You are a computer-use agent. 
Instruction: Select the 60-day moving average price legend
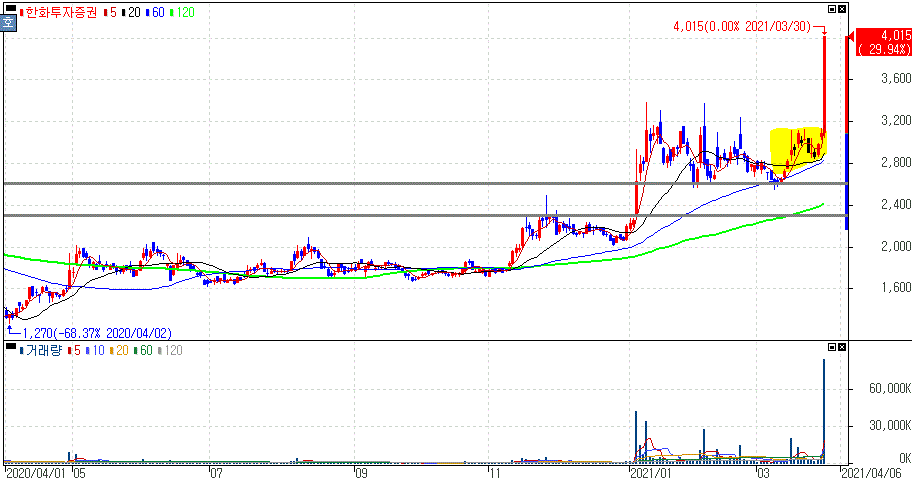point(155,12)
